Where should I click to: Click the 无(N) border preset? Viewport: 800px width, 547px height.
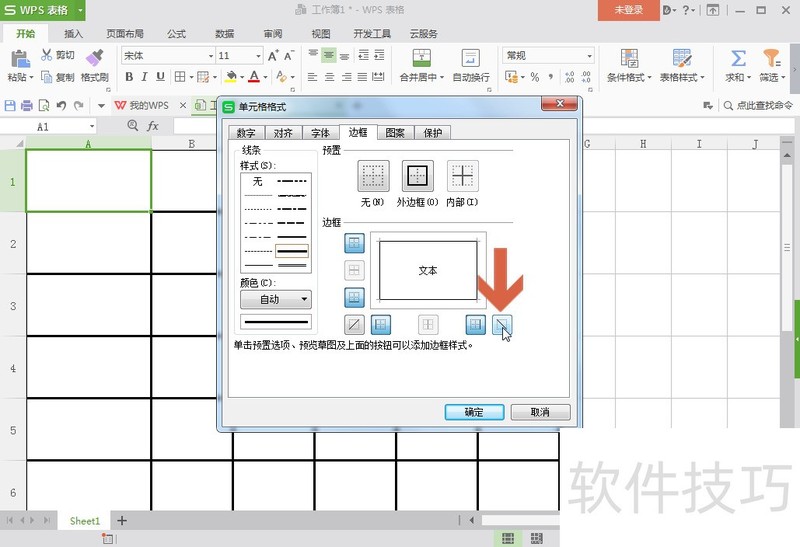373,176
